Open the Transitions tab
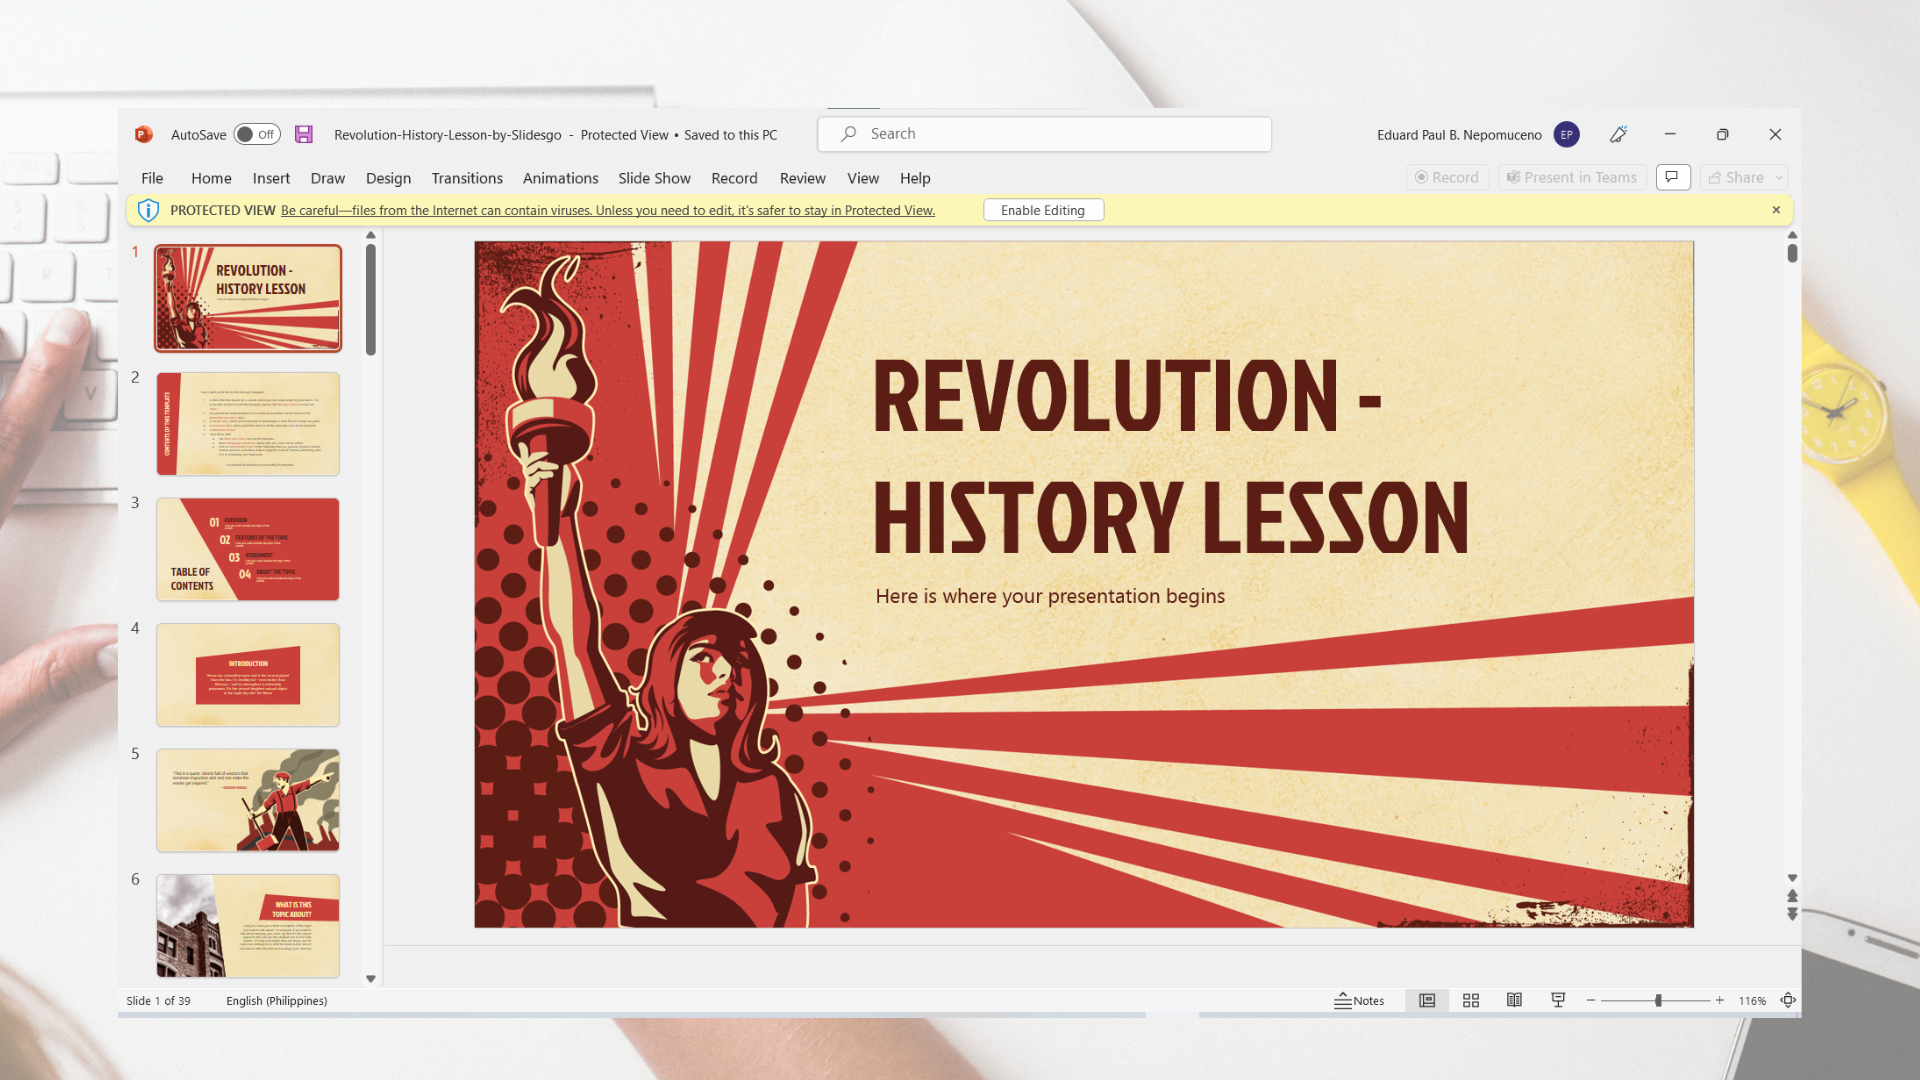This screenshot has height=1080, width=1920. tap(466, 178)
